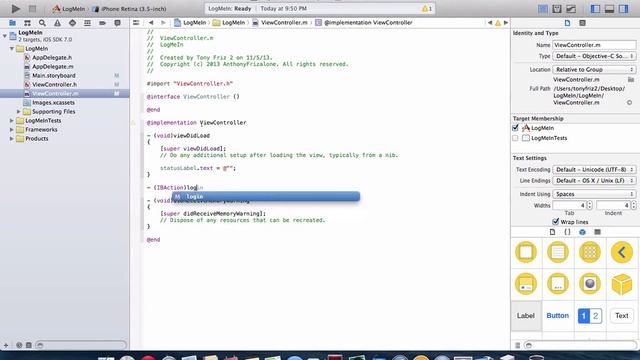Add a new file with the plus button
Image resolution: width=640 pixels, height=360 pixels.
6,345
